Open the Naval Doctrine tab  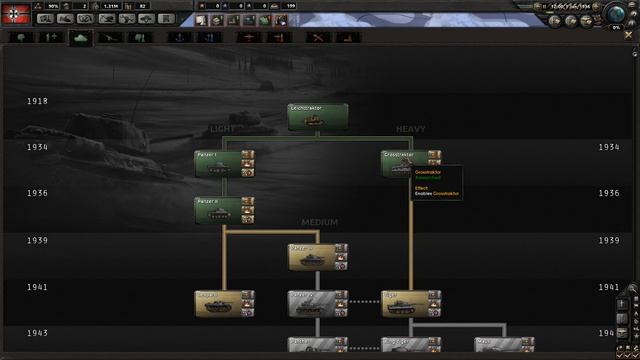click(210, 38)
